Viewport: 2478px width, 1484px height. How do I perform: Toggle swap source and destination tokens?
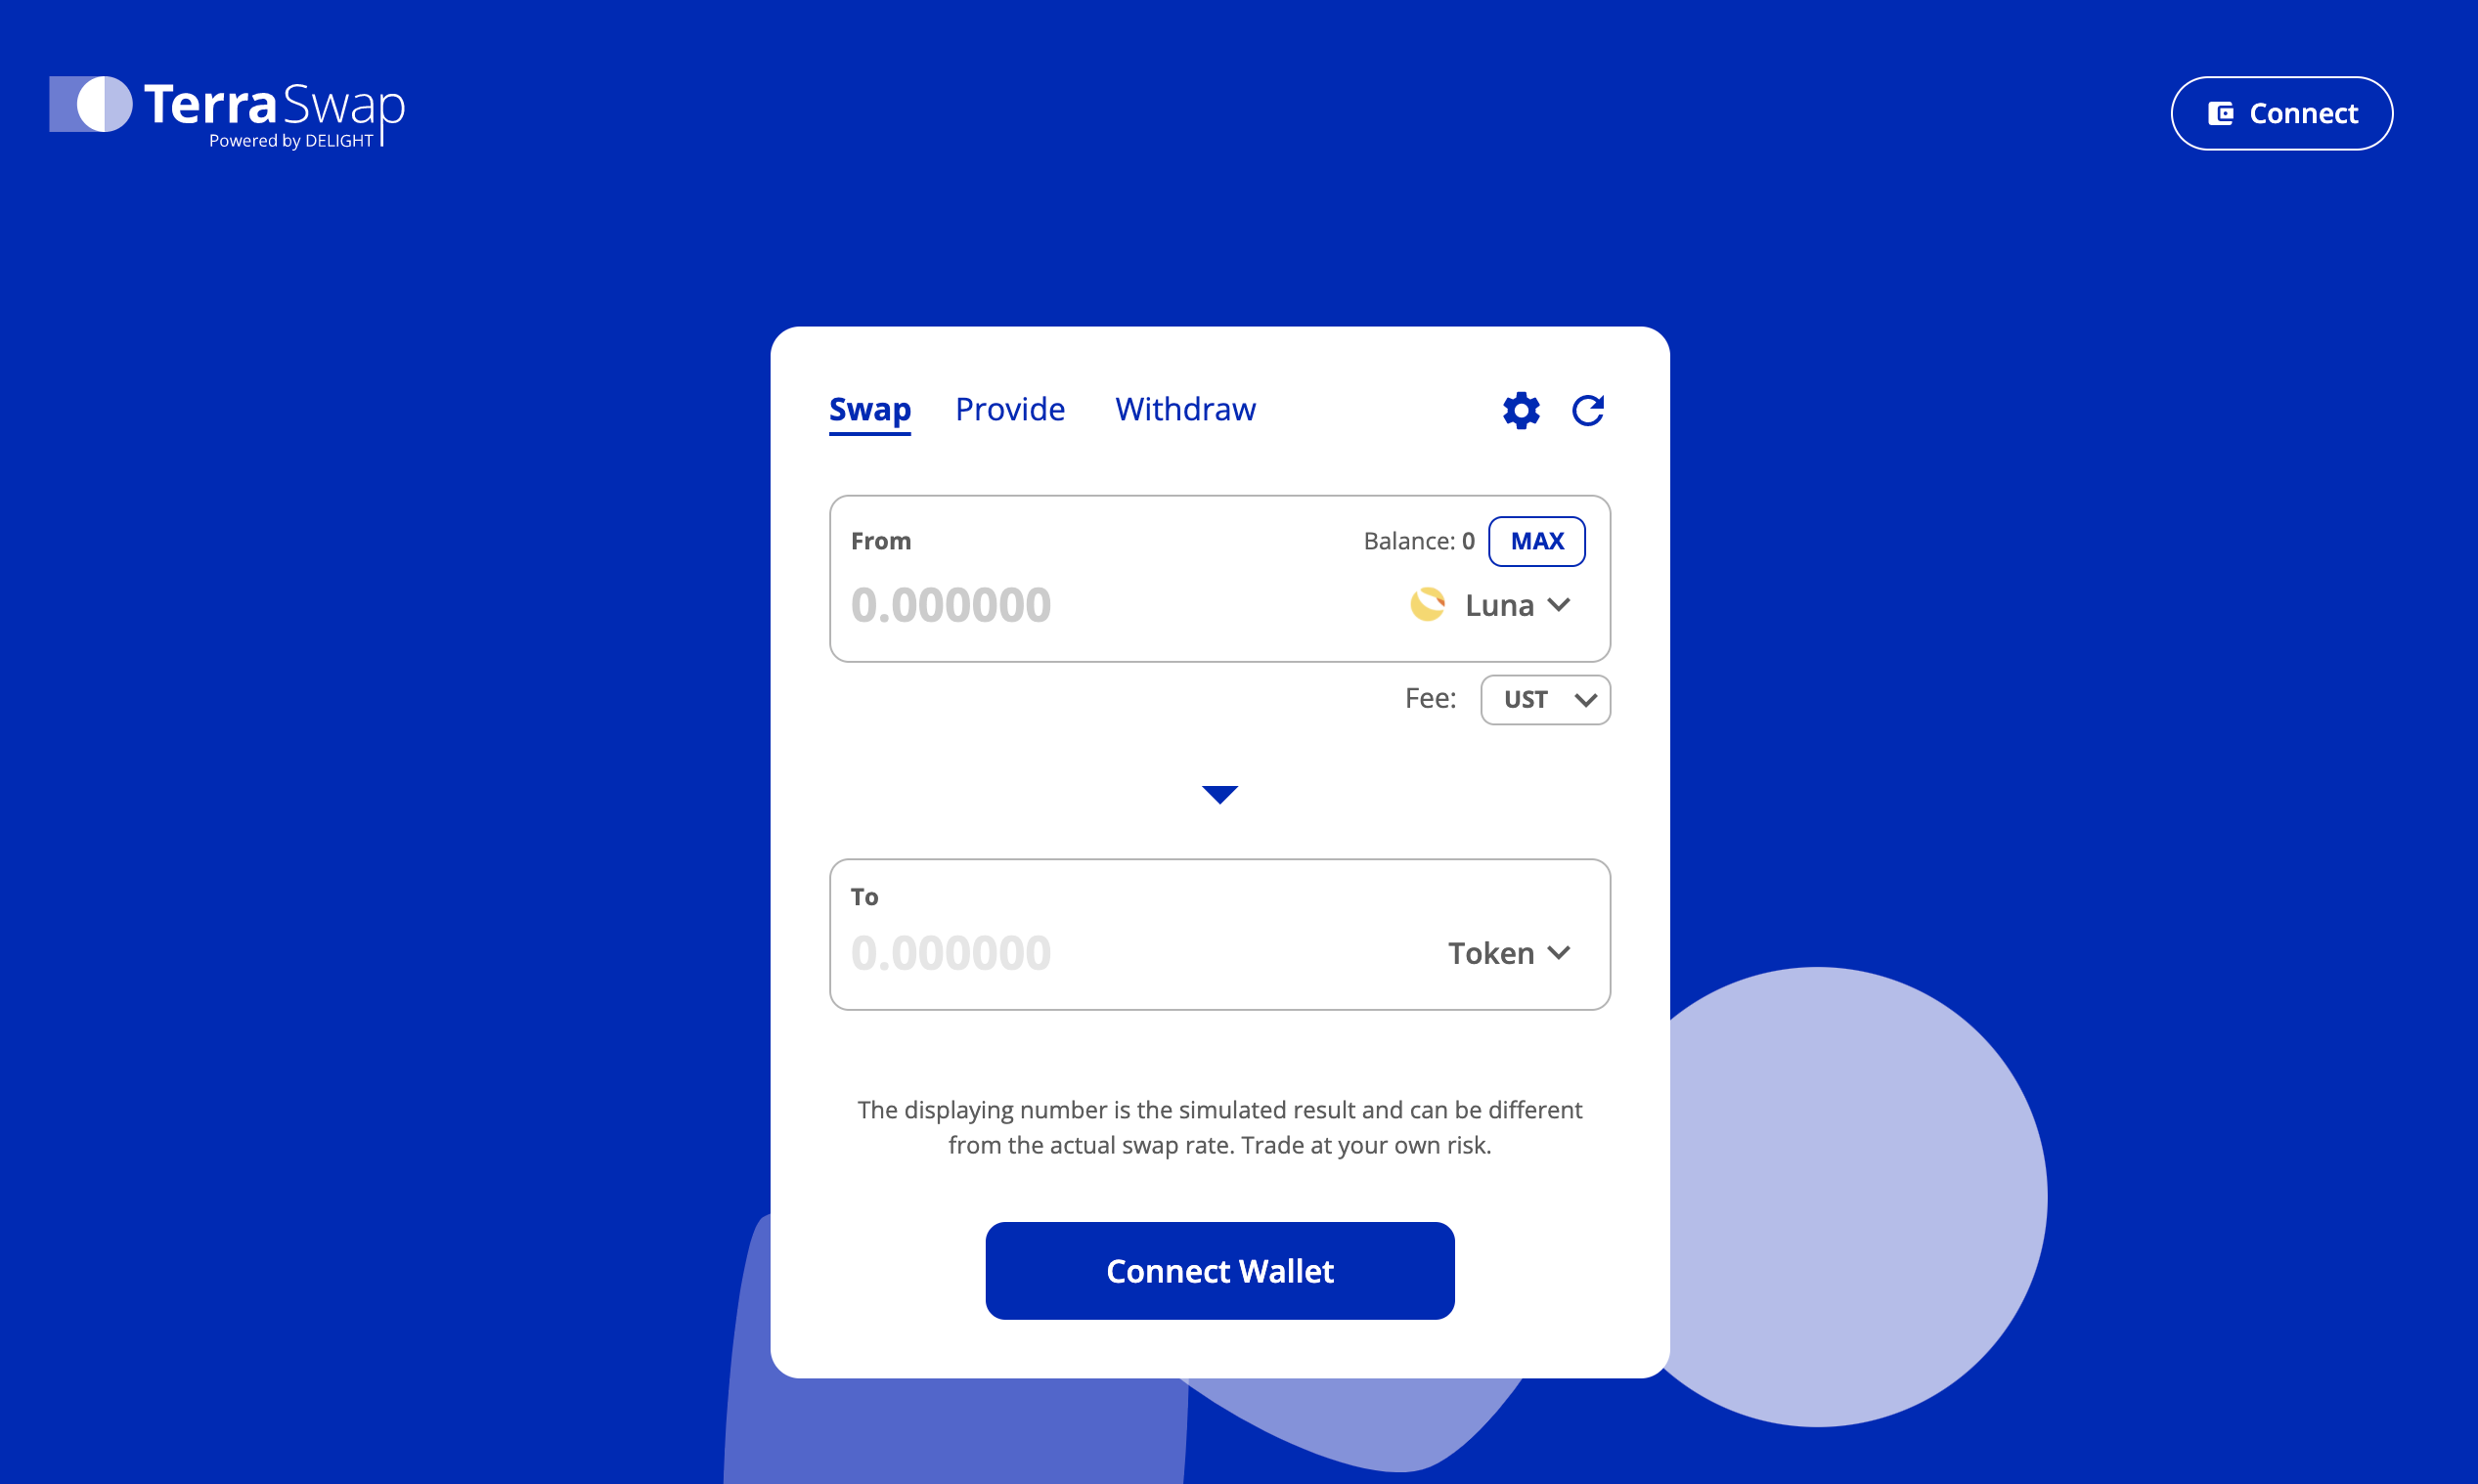[1220, 792]
